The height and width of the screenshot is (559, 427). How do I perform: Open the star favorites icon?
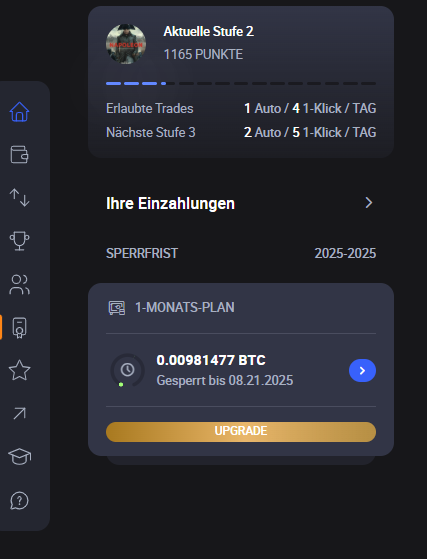(x=19, y=370)
